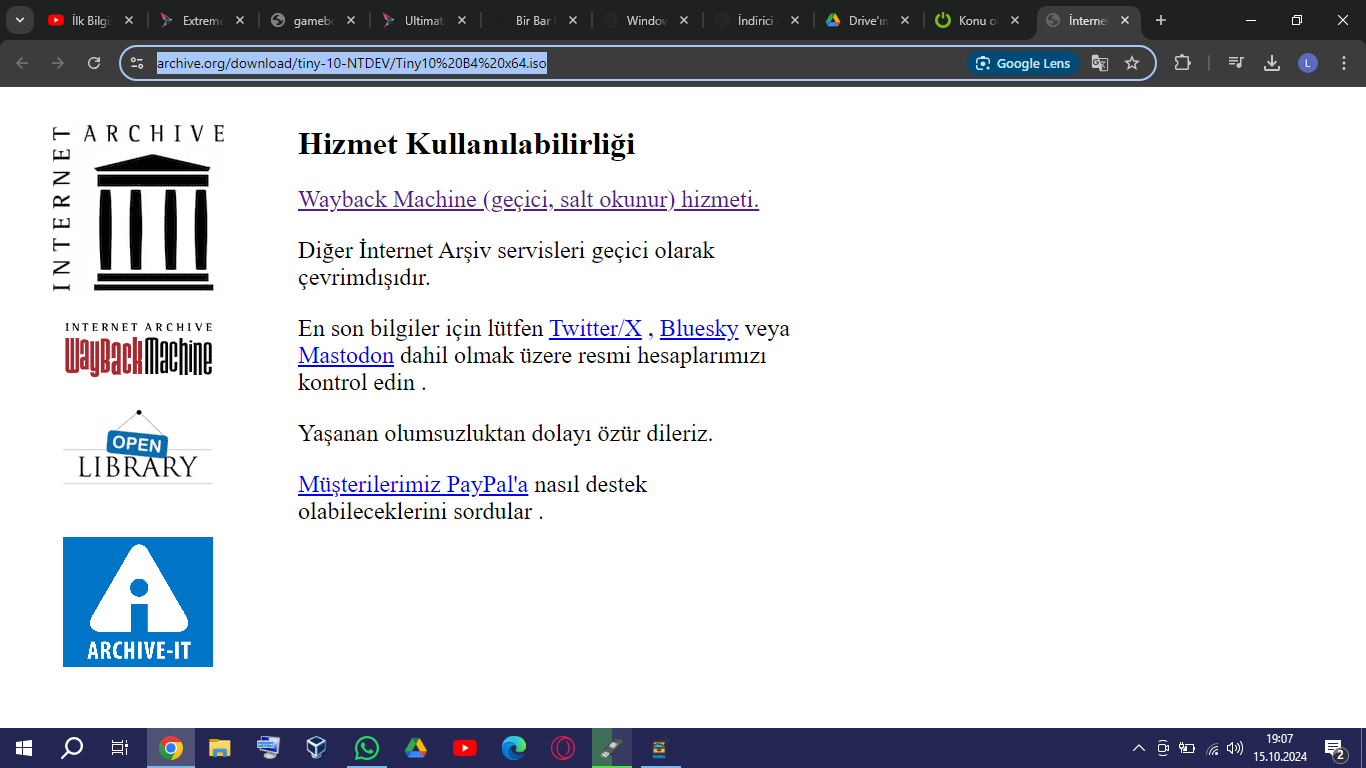Open volume control in system tray

(x=1235, y=748)
